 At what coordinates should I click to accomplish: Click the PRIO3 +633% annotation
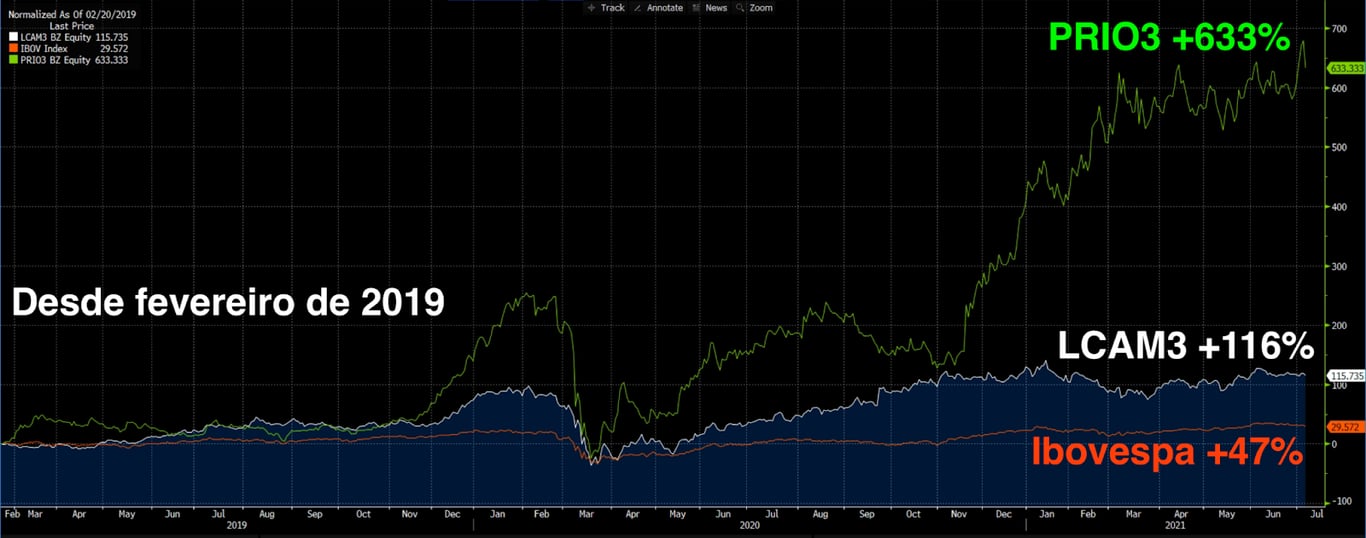tap(1169, 37)
